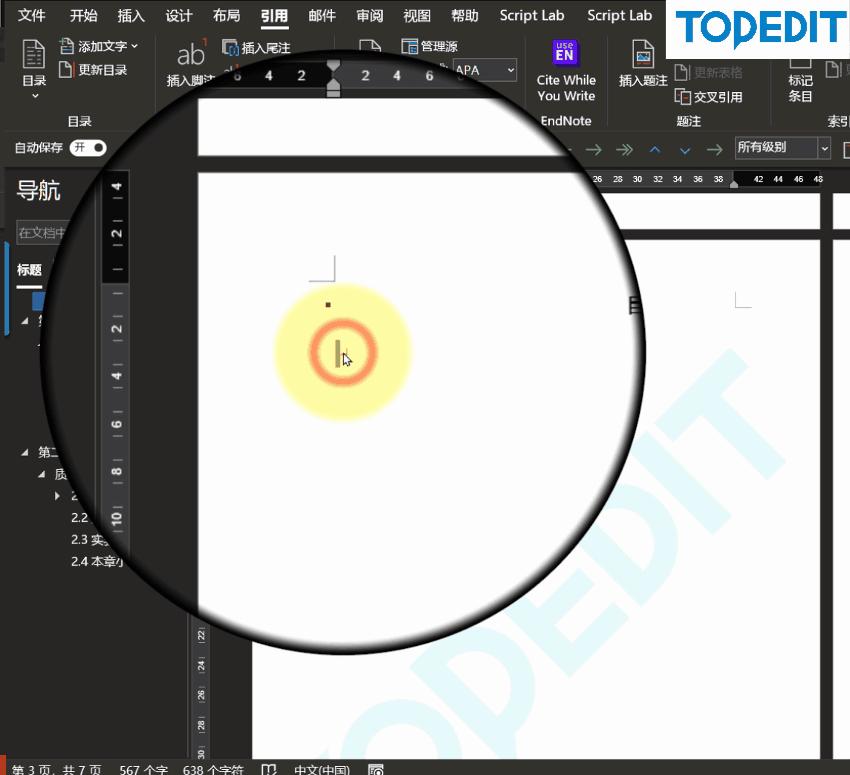The height and width of the screenshot is (775, 850).
Task: Click the 638 个字符 character count
Action: [x=213, y=770]
